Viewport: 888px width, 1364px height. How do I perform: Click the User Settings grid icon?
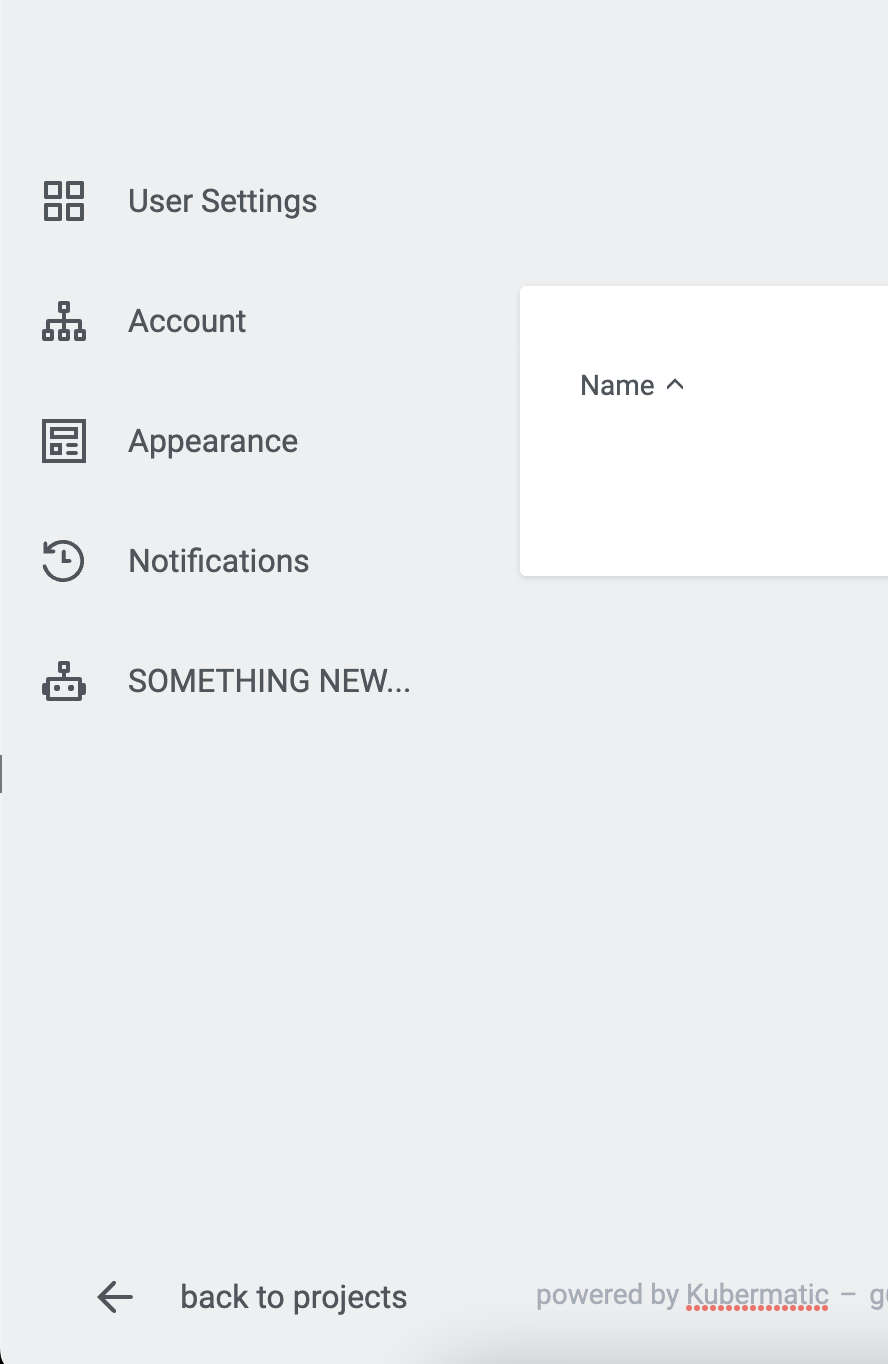(63, 201)
